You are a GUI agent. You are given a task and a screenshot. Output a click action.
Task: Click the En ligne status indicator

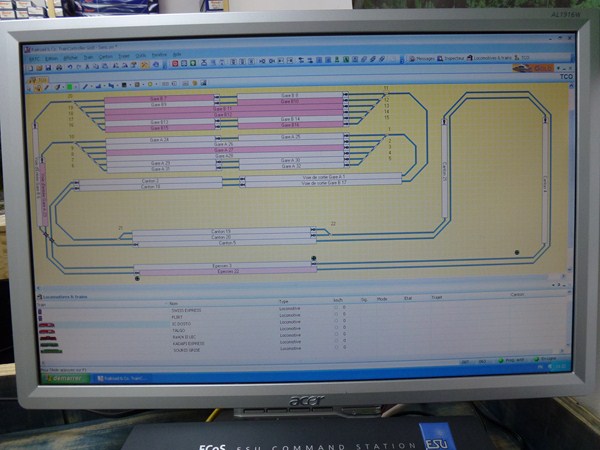(x=545, y=359)
